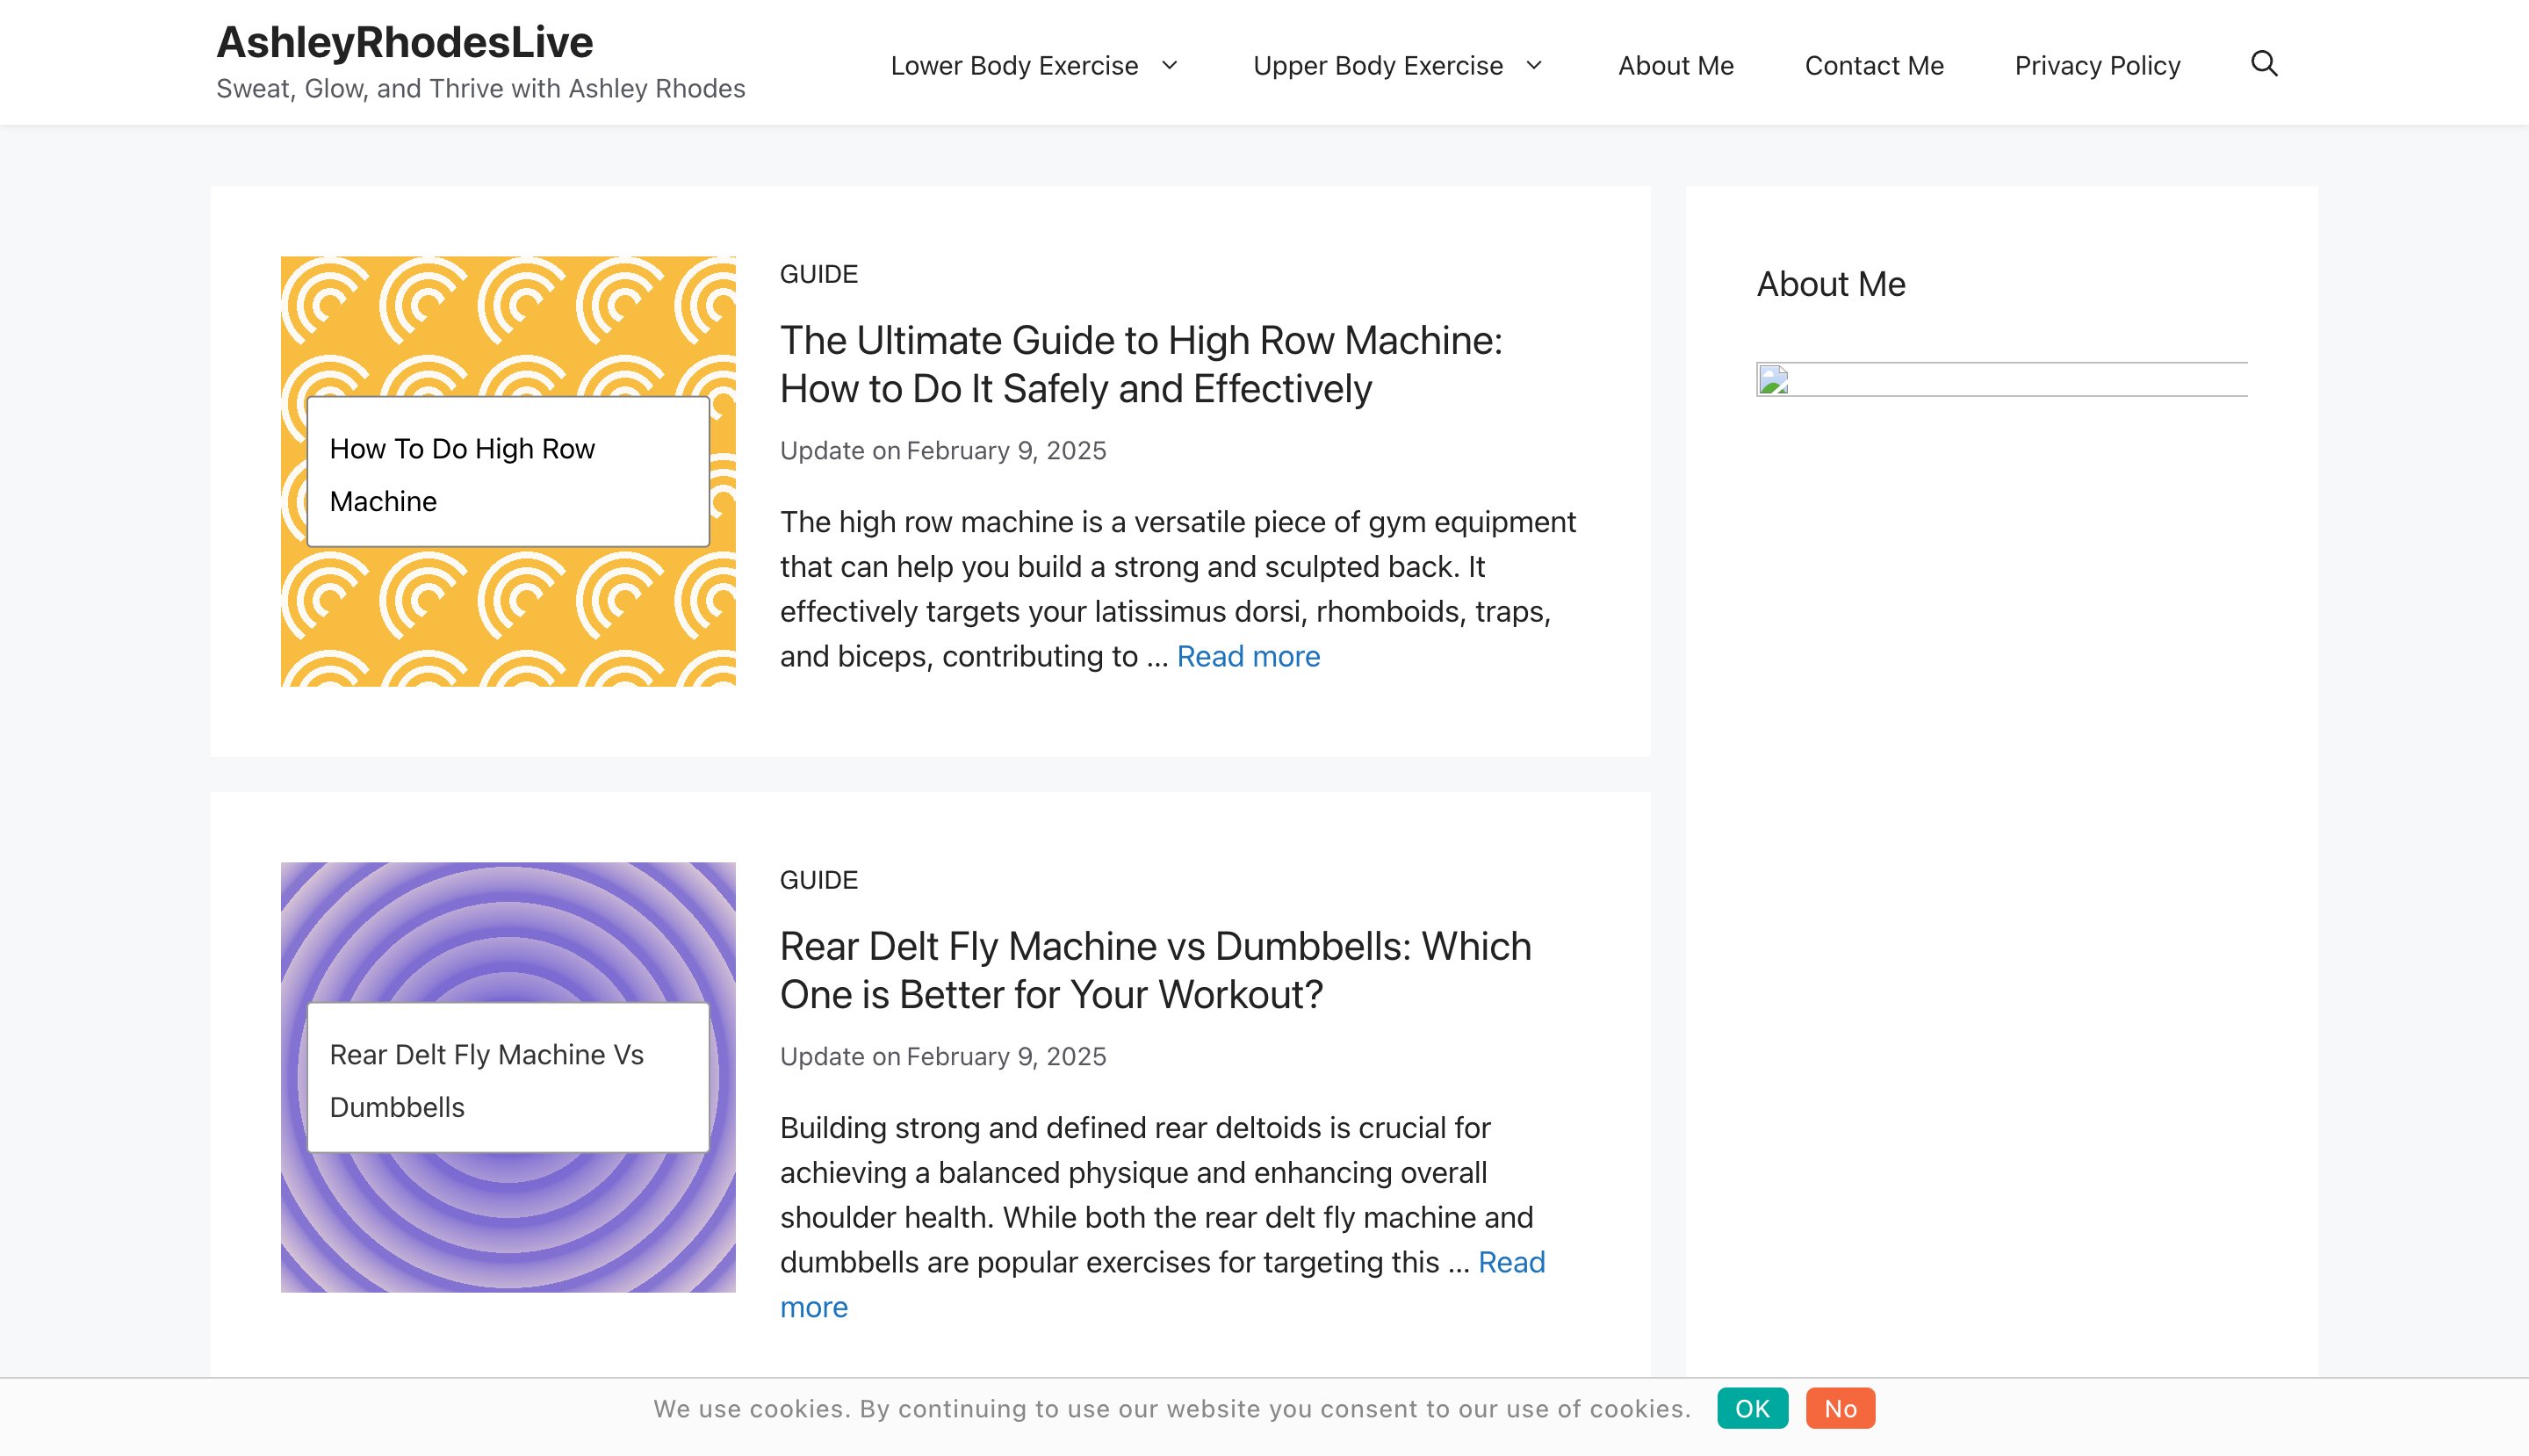Click GUIDE category above High Row article

(818, 274)
